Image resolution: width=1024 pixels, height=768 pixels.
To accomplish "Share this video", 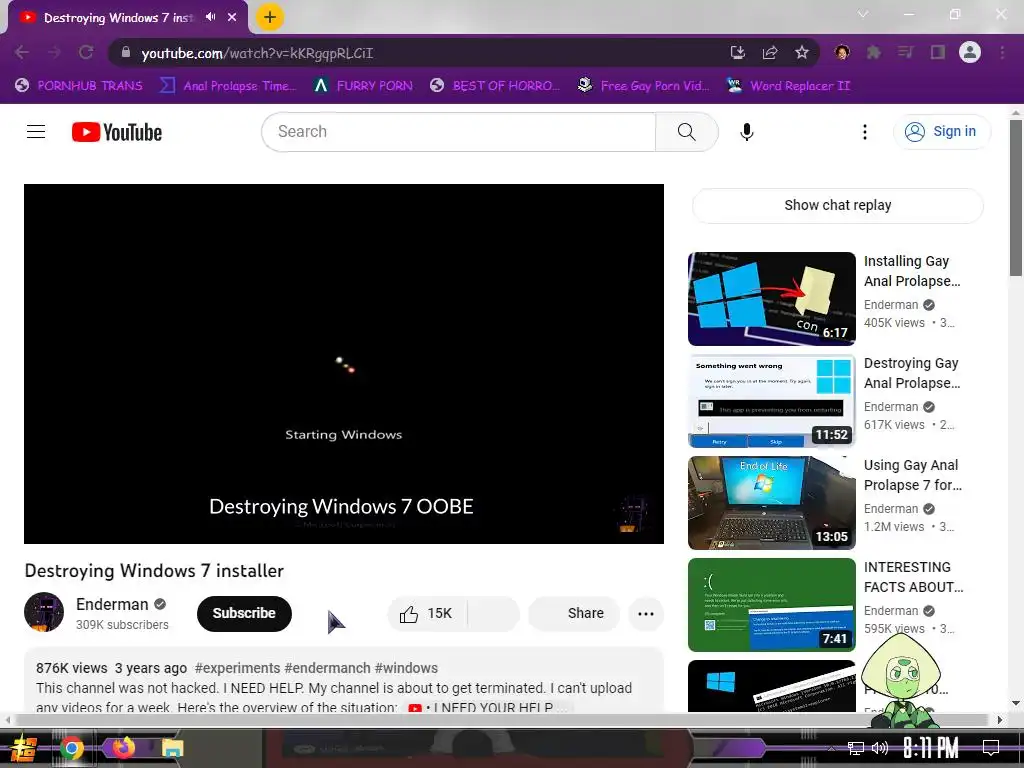I will [x=573, y=613].
